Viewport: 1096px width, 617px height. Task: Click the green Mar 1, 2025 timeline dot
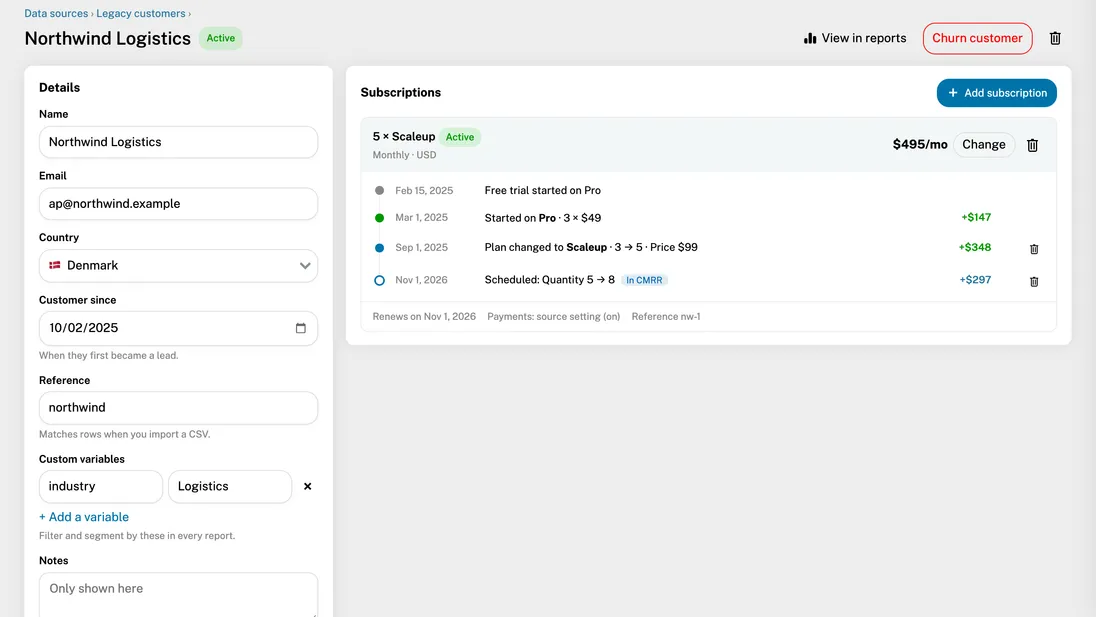pos(380,218)
